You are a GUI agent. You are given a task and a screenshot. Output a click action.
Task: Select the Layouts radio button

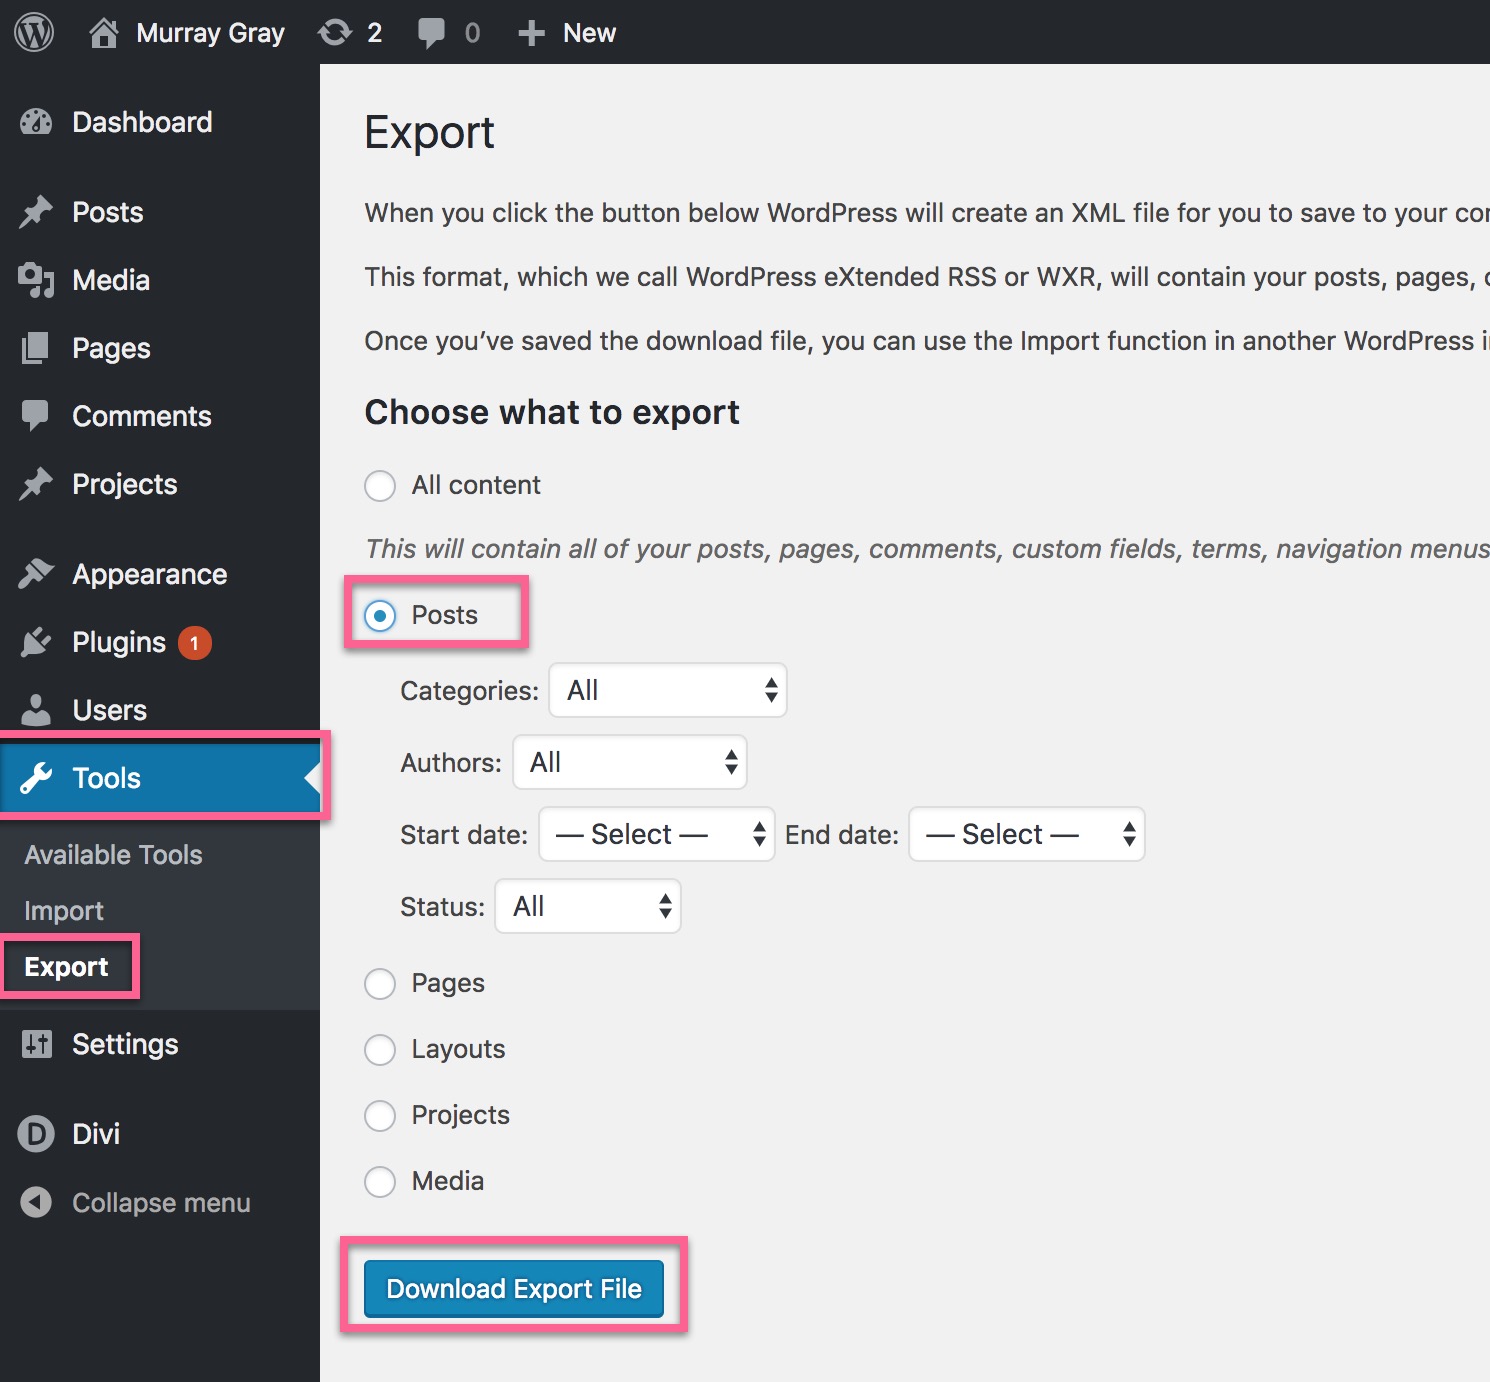pos(380,1050)
